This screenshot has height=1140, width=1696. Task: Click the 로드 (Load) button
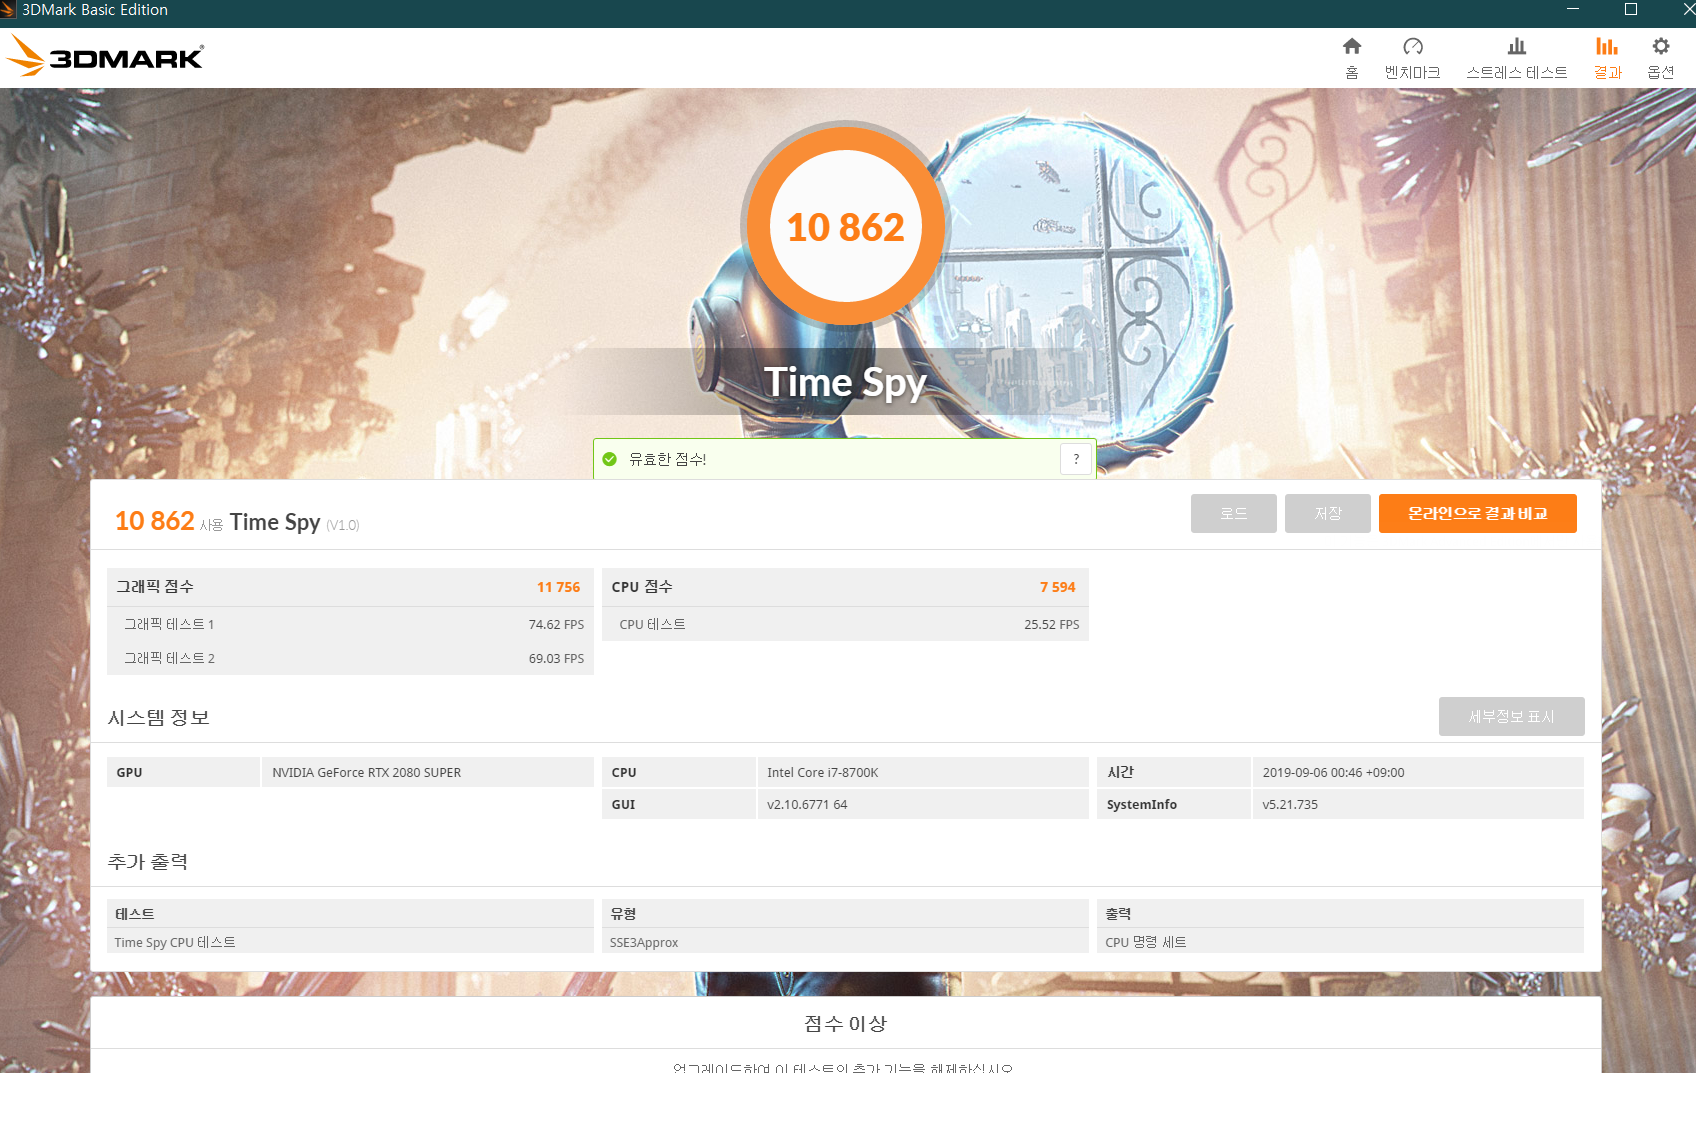(x=1233, y=513)
